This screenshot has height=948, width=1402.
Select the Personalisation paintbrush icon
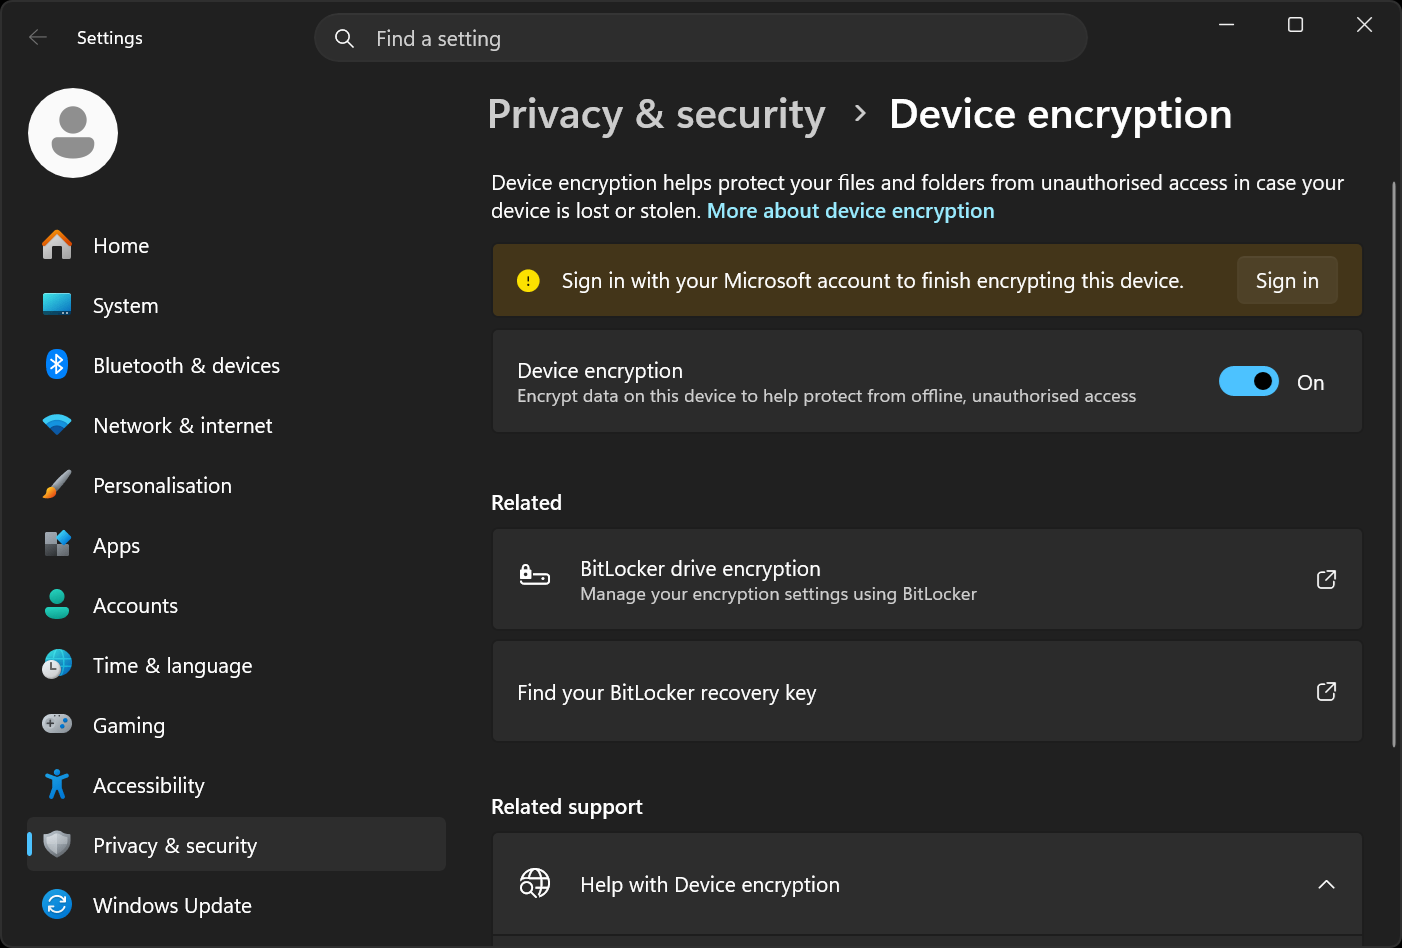tap(57, 484)
